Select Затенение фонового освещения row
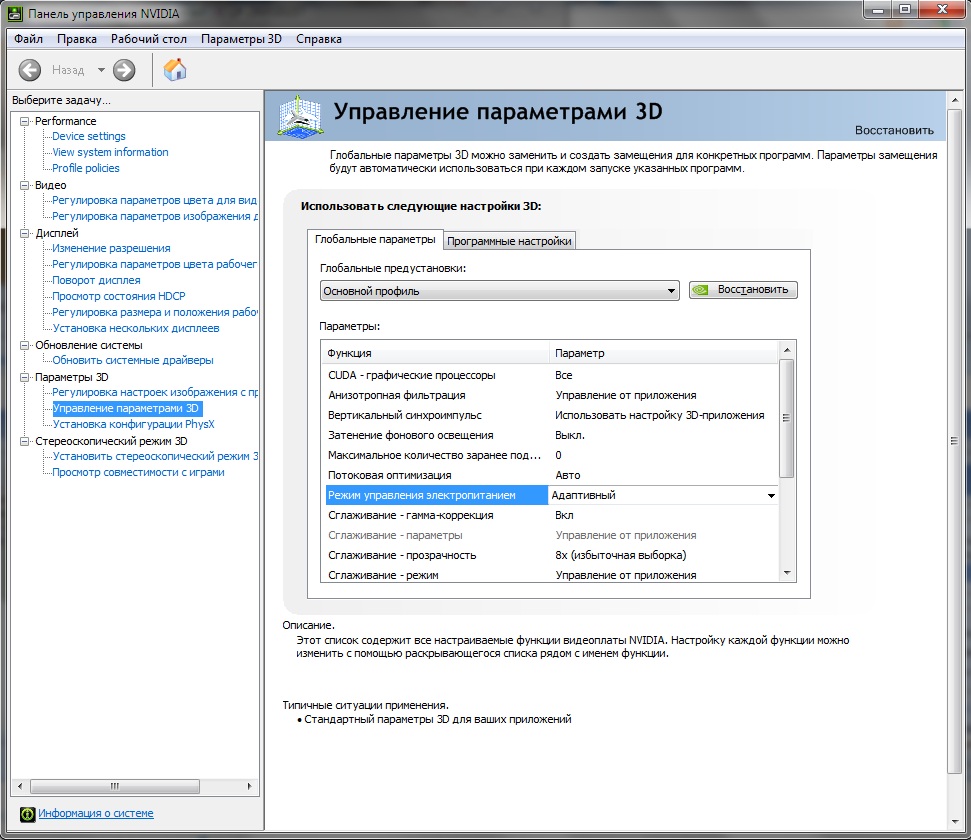This screenshot has width=971, height=840. (551, 435)
